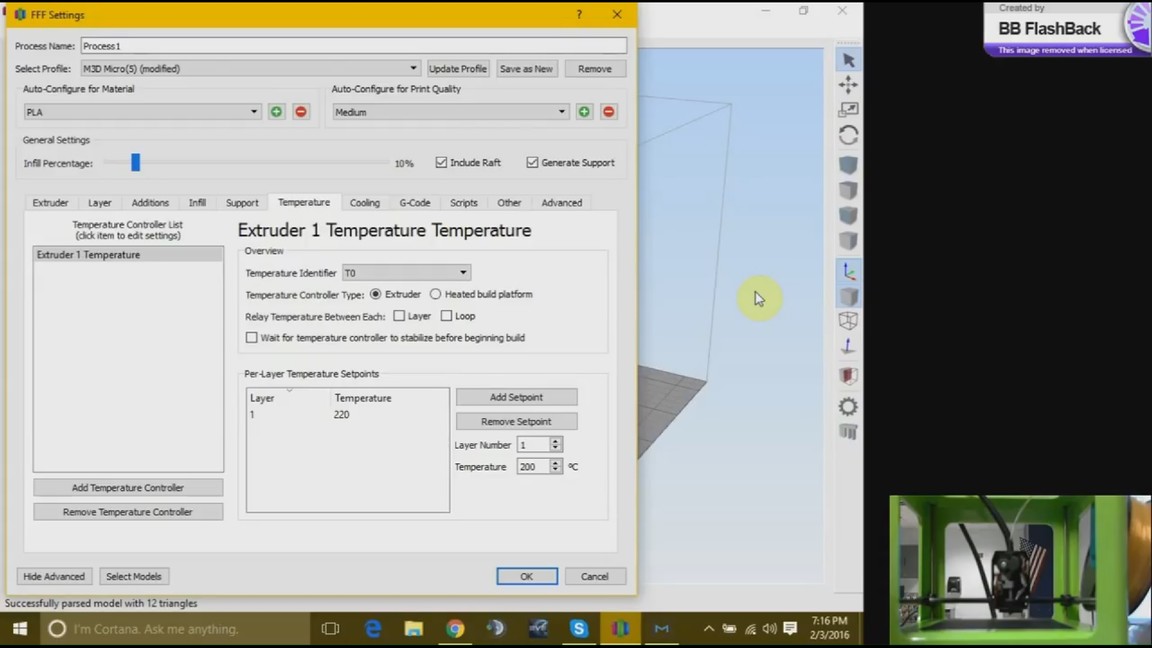Click the gear settings icon in toolbar
The width and height of the screenshot is (1152, 648).
click(x=848, y=406)
